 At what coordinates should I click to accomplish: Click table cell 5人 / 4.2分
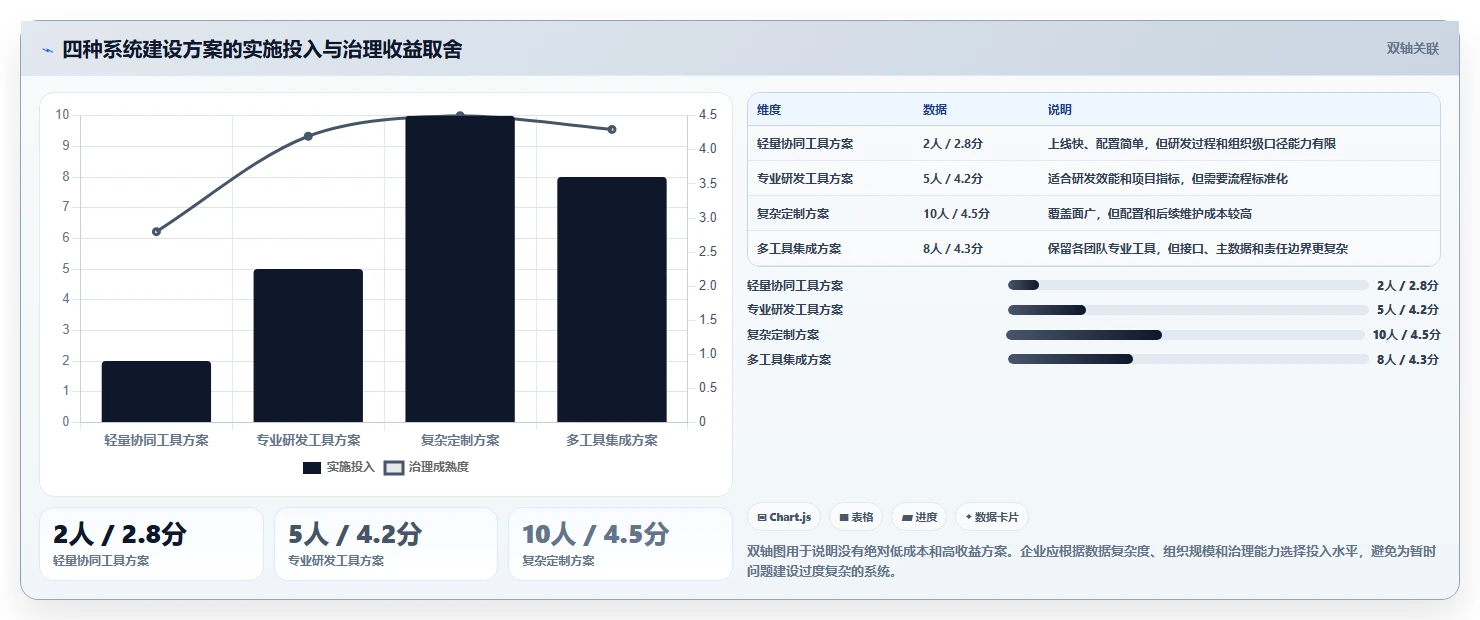tap(953, 178)
